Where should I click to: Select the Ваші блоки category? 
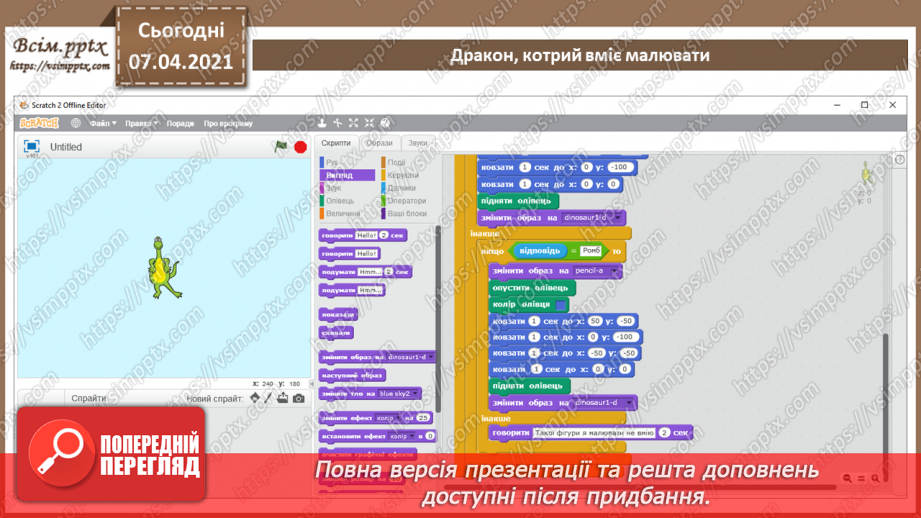coord(405,214)
